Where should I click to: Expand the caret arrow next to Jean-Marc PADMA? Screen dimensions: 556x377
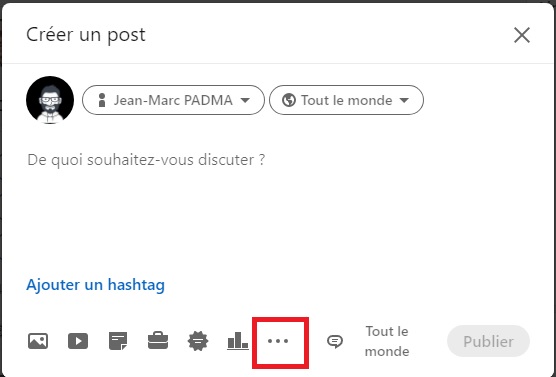pyautogui.click(x=245, y=100)
